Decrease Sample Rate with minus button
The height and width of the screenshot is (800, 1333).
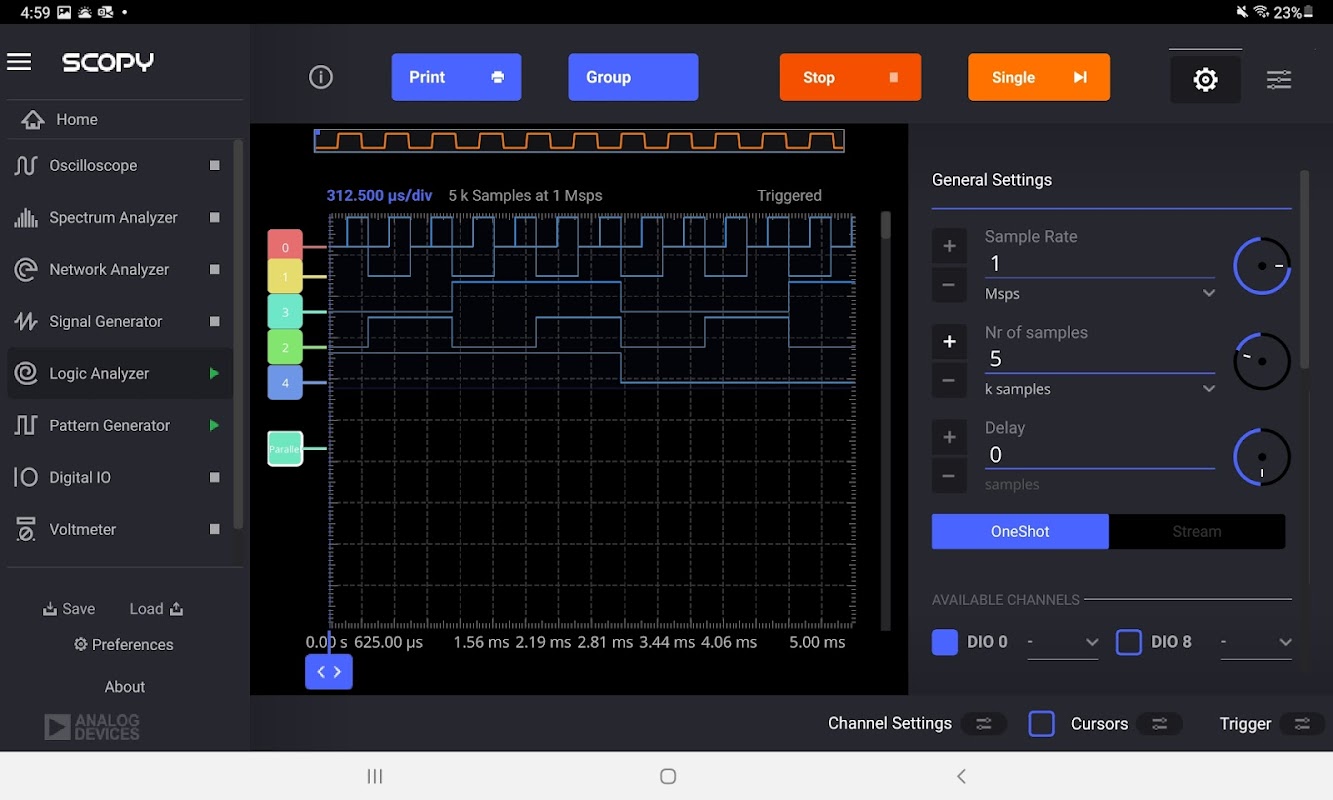pyautogui.click(x=949, y=284)
